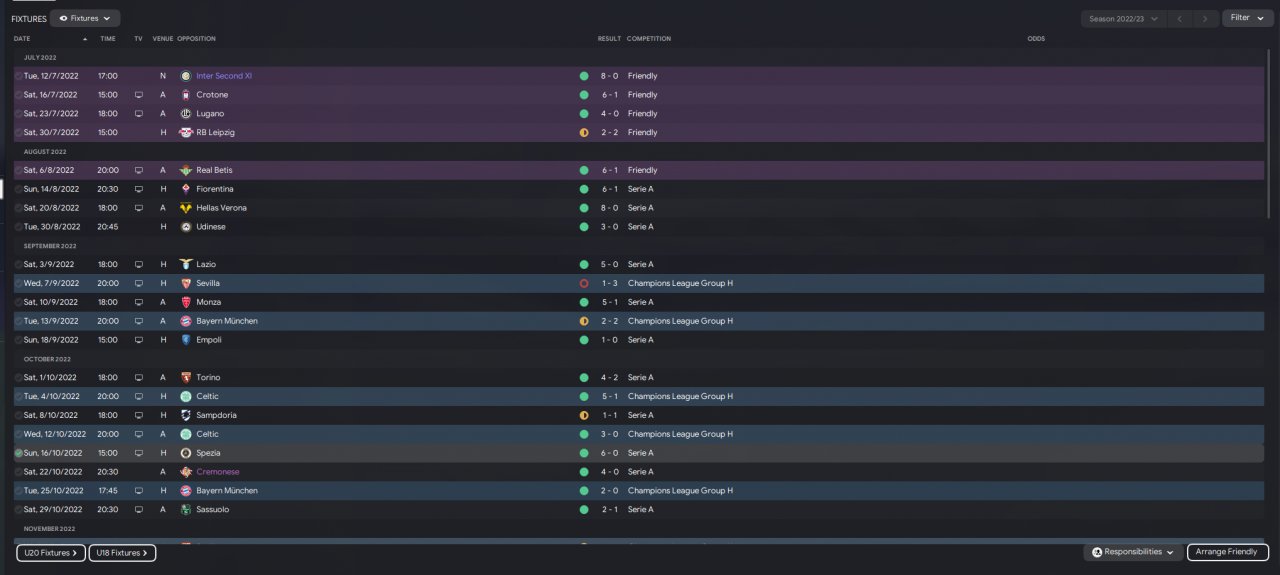The width and height of the screenshot is (1280, 575).
Task: Click the Arrange Friendly button
Action: click(x=1228, y=552)
